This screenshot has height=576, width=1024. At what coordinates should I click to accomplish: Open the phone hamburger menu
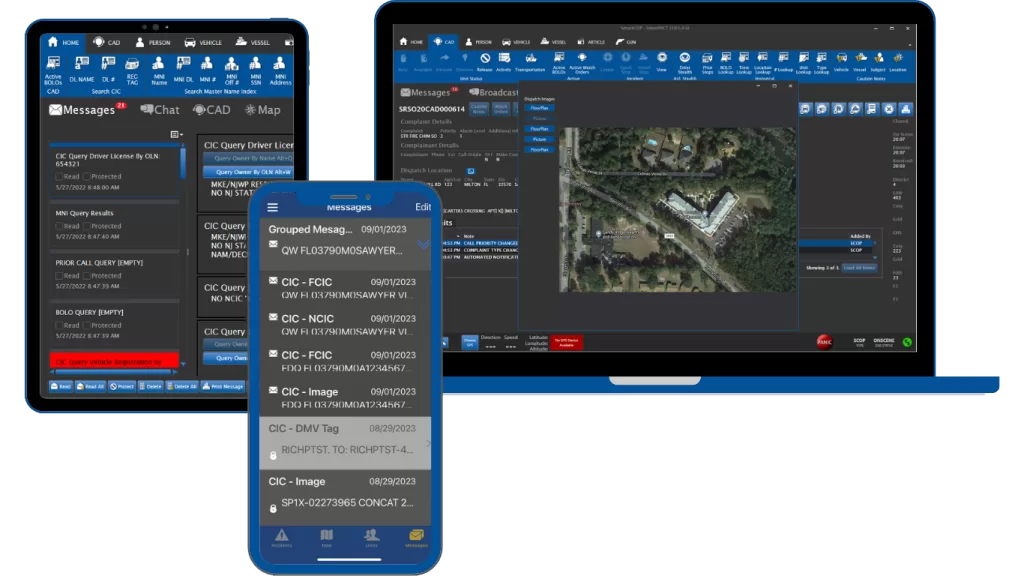click(272, 207)
